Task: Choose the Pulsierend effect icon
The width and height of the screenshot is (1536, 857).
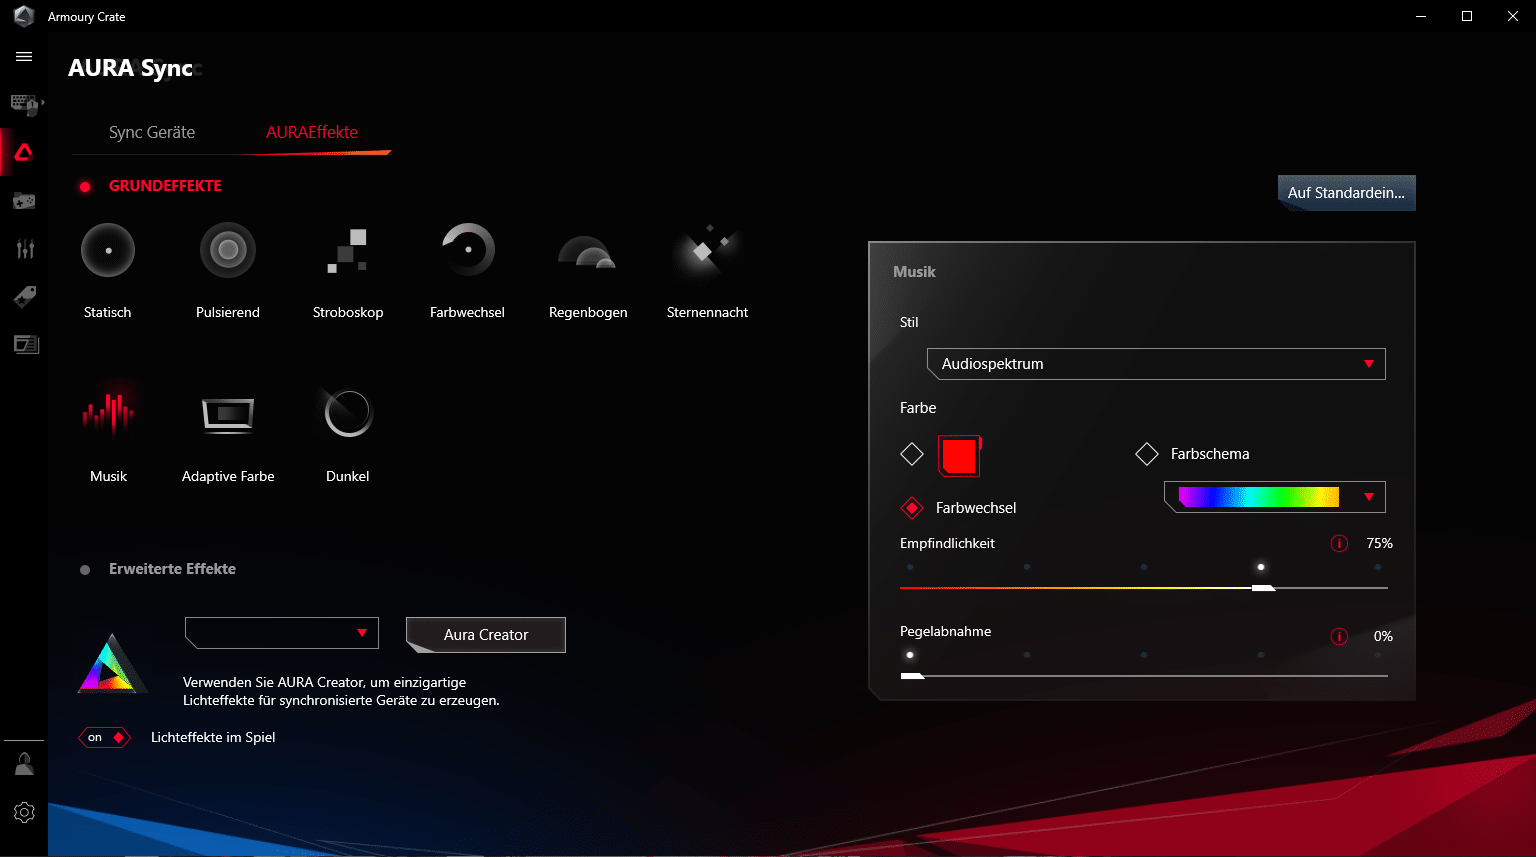Action: click(228, 250)
